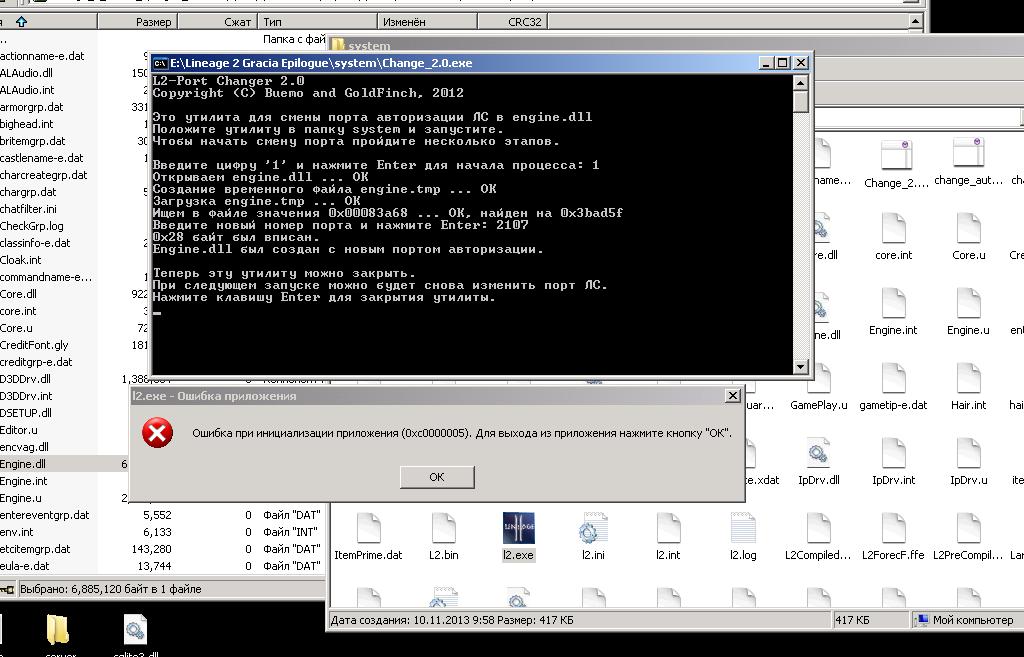This screenshot has width=1024, height=657.
Task: Select the Change_2.... program icon in system folder
Action: 896,155
